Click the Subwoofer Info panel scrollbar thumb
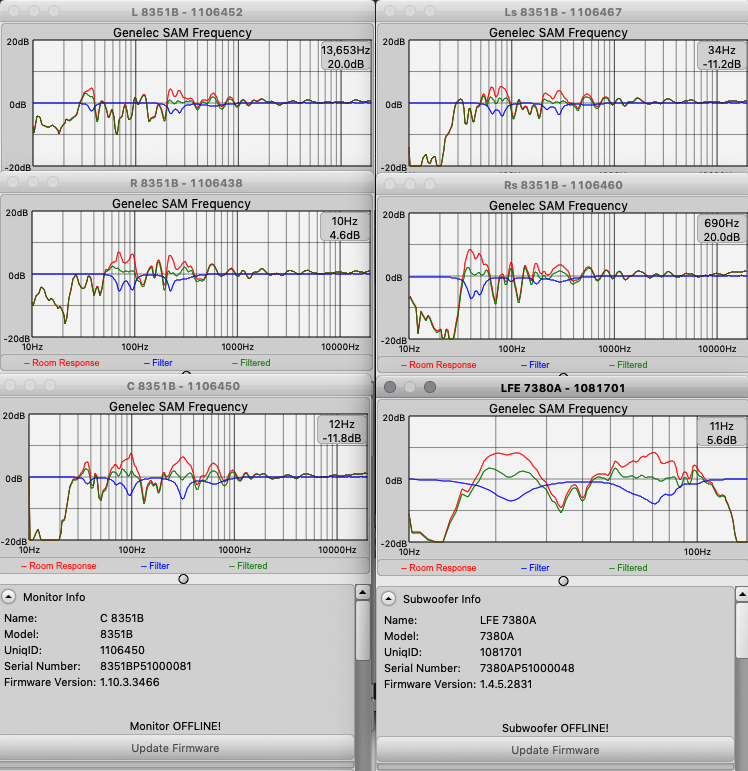Image resolution: width=748 pixels, height=771 pixels. click(x=742, y=630)
